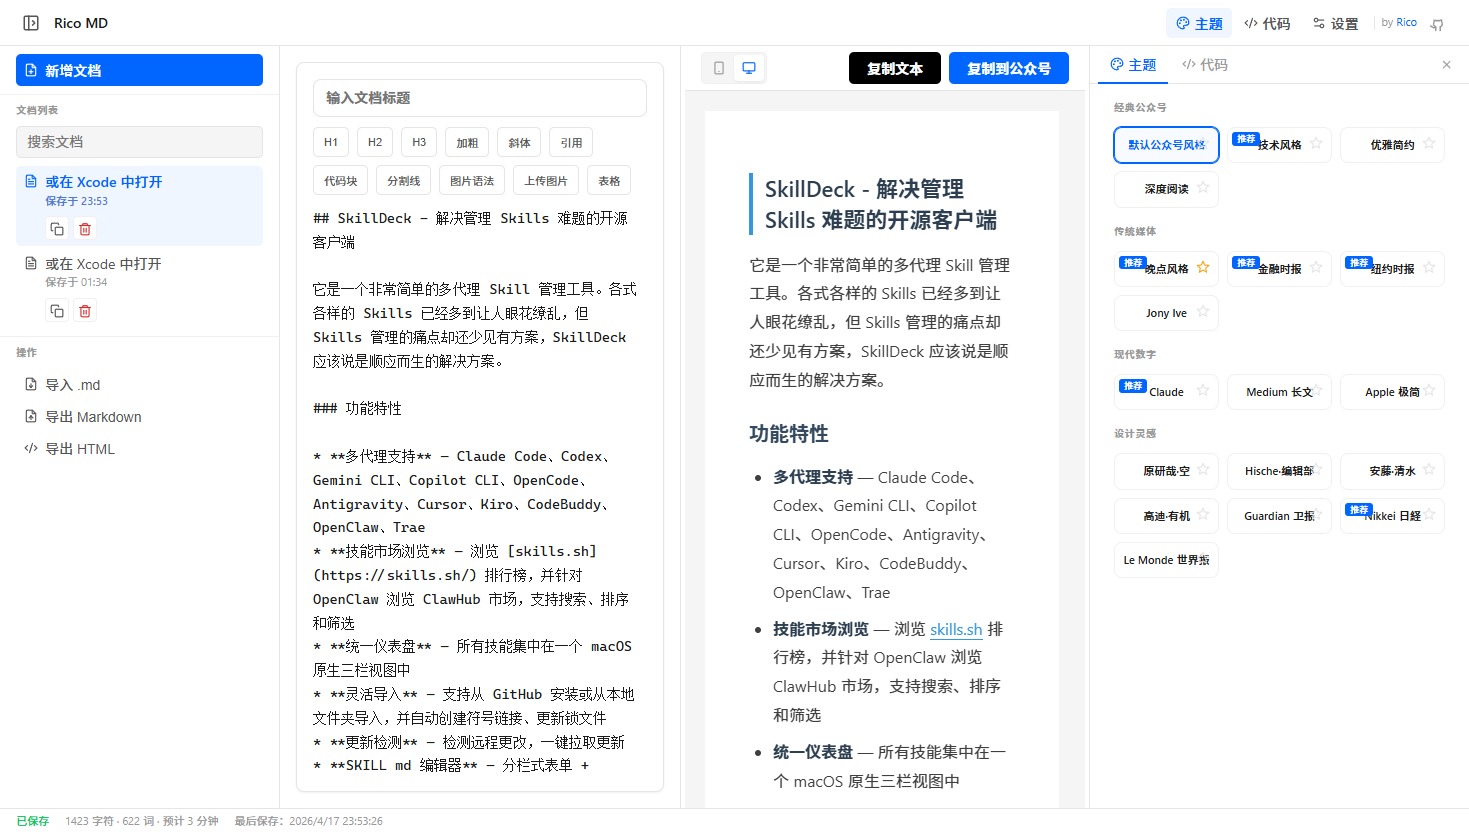The width and height of the screenshot is (1469, 834).
Task: Favorite the 金融时报 theme star
Action: click(x=1316, y=268)
